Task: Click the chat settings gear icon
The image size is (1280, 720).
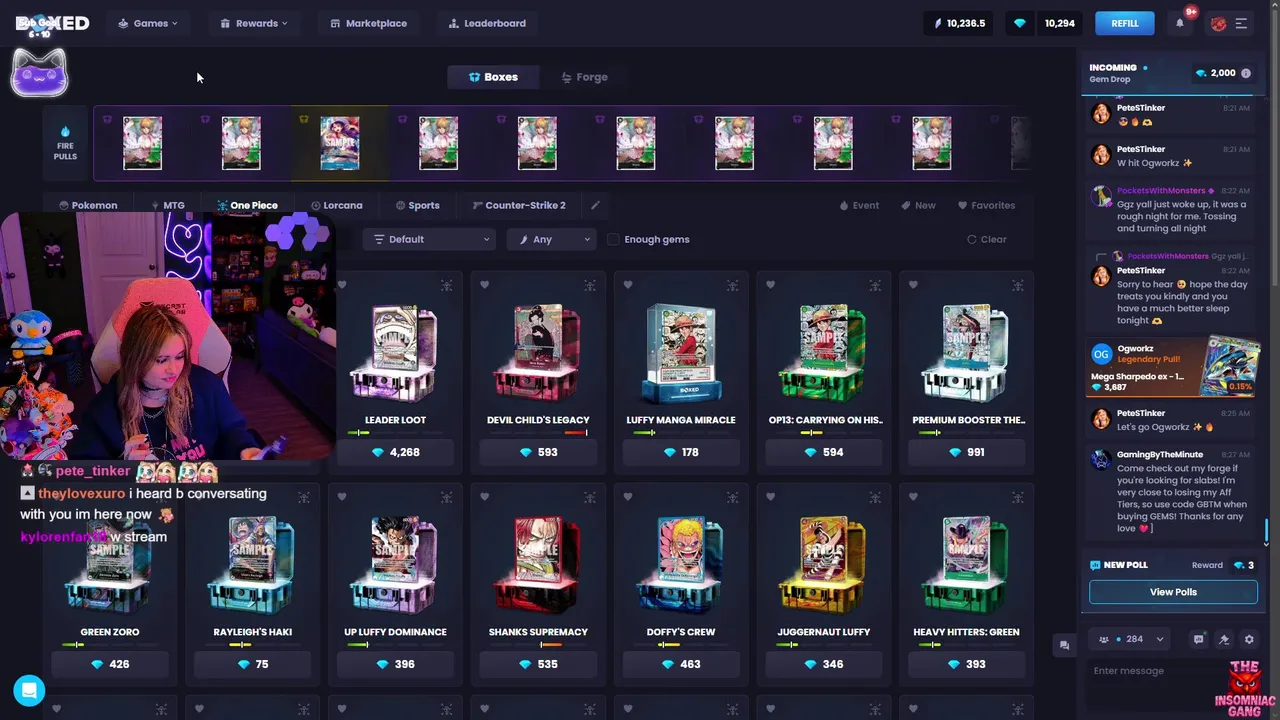Action: 1249,639
